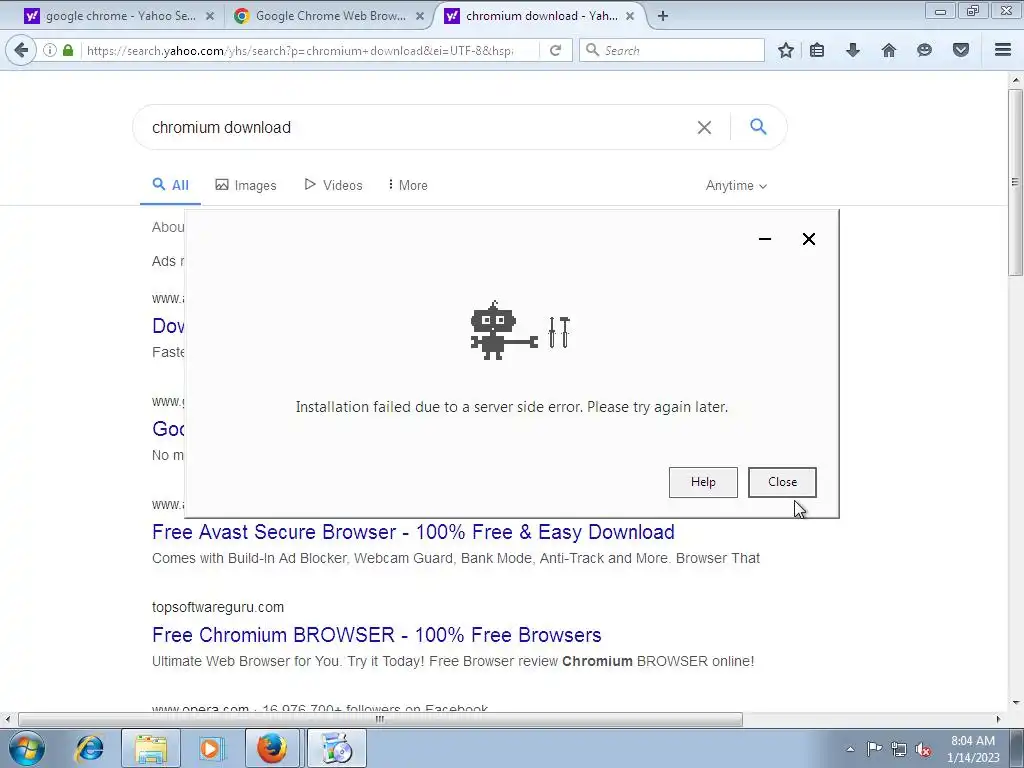The image size is (1024, 768).
Task: Minimize the installer error dialog
Action: (x=765, y=239)
